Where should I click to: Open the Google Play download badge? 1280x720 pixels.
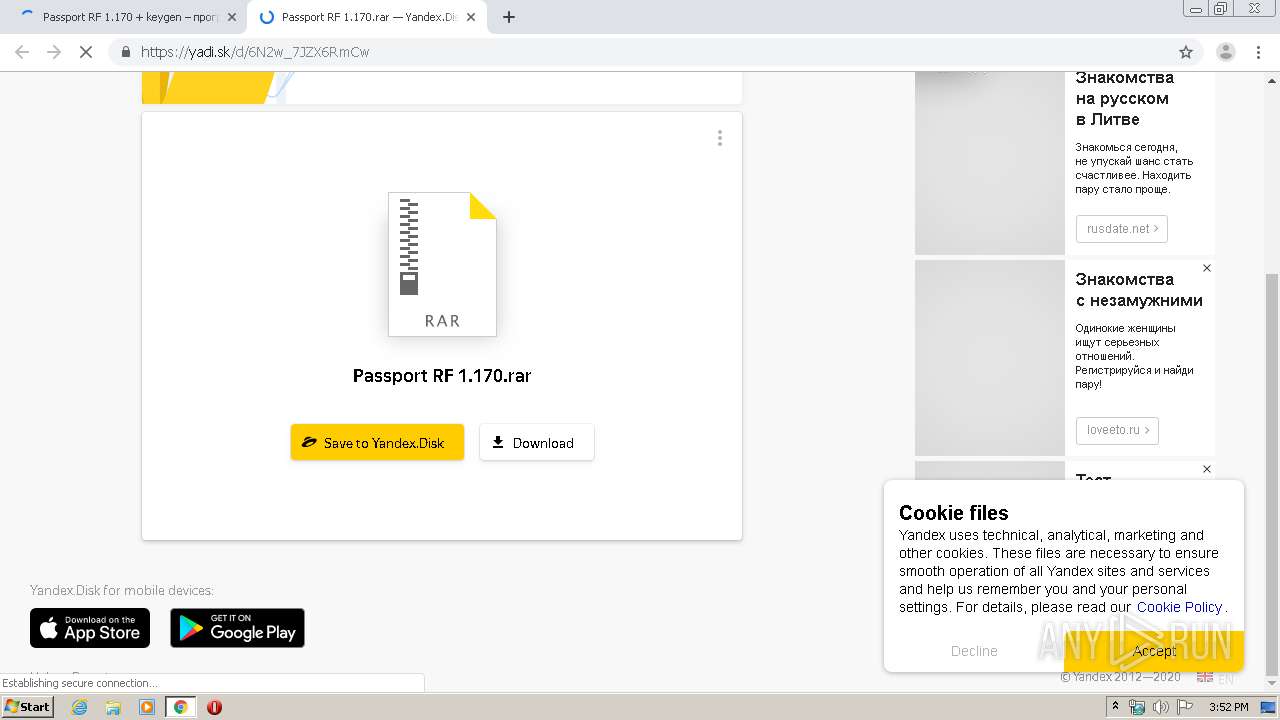(x=237, y=628)
